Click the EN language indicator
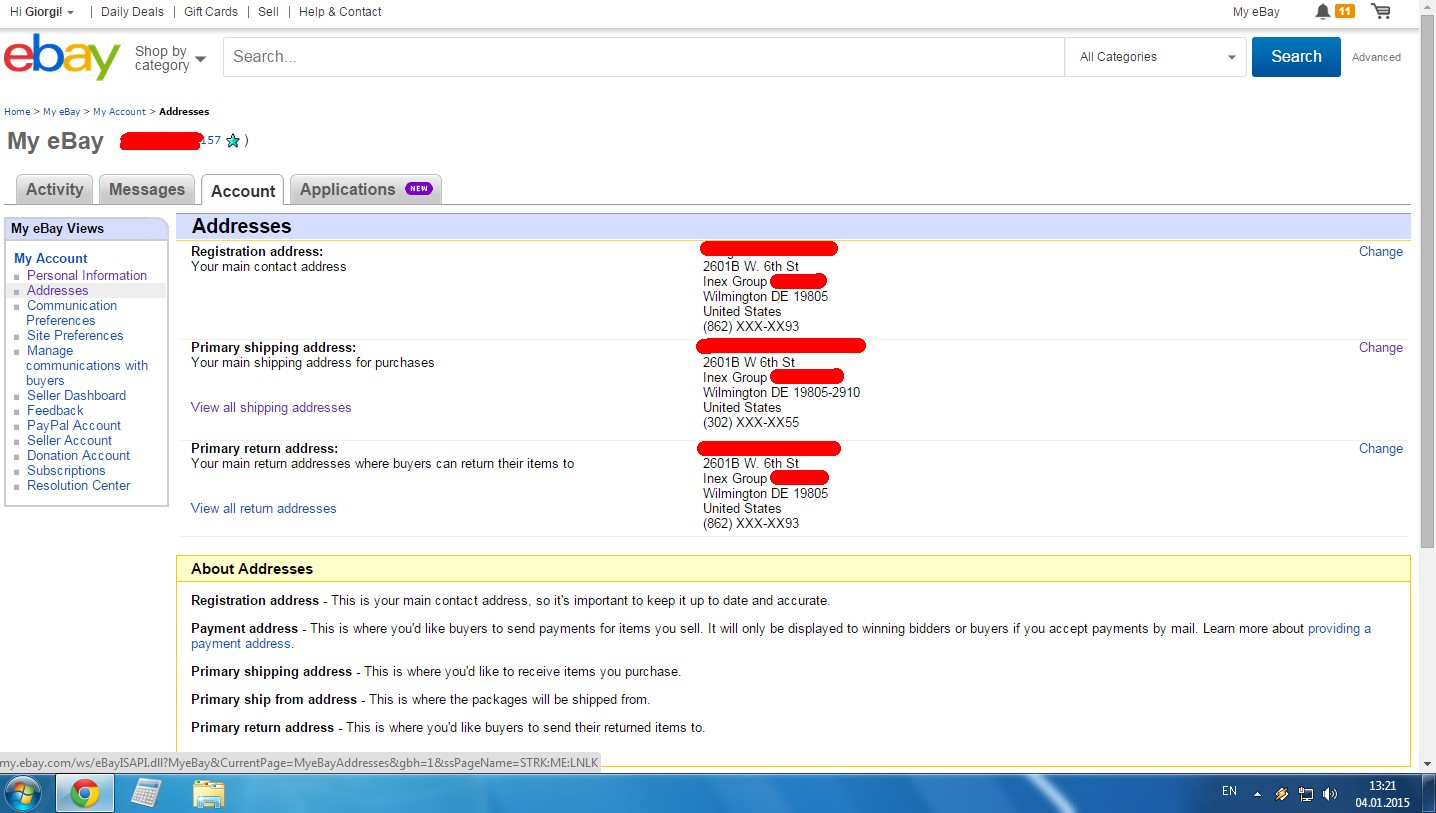Viewport: 1436px width, 813px height. pos(1229,791)
